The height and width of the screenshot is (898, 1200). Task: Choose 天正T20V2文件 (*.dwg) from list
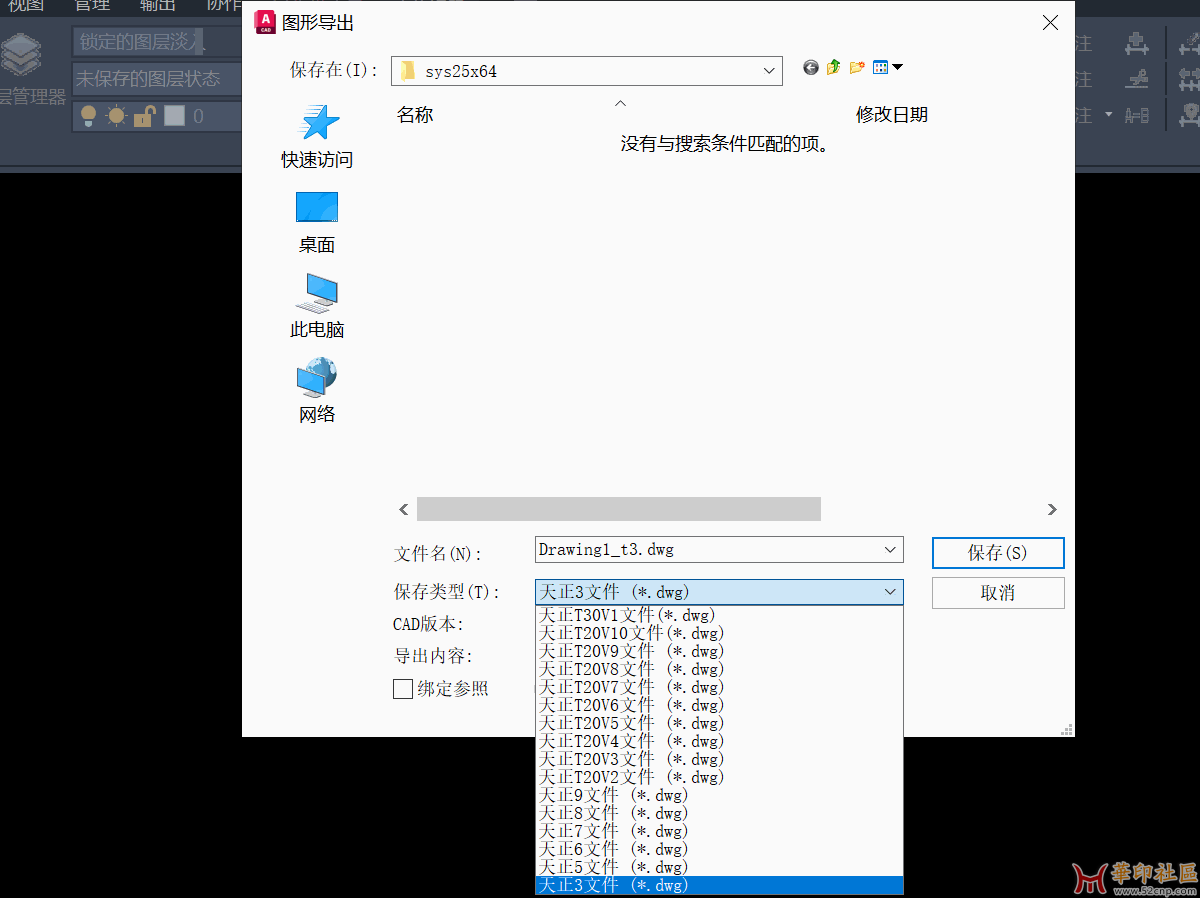click(719, 777)
